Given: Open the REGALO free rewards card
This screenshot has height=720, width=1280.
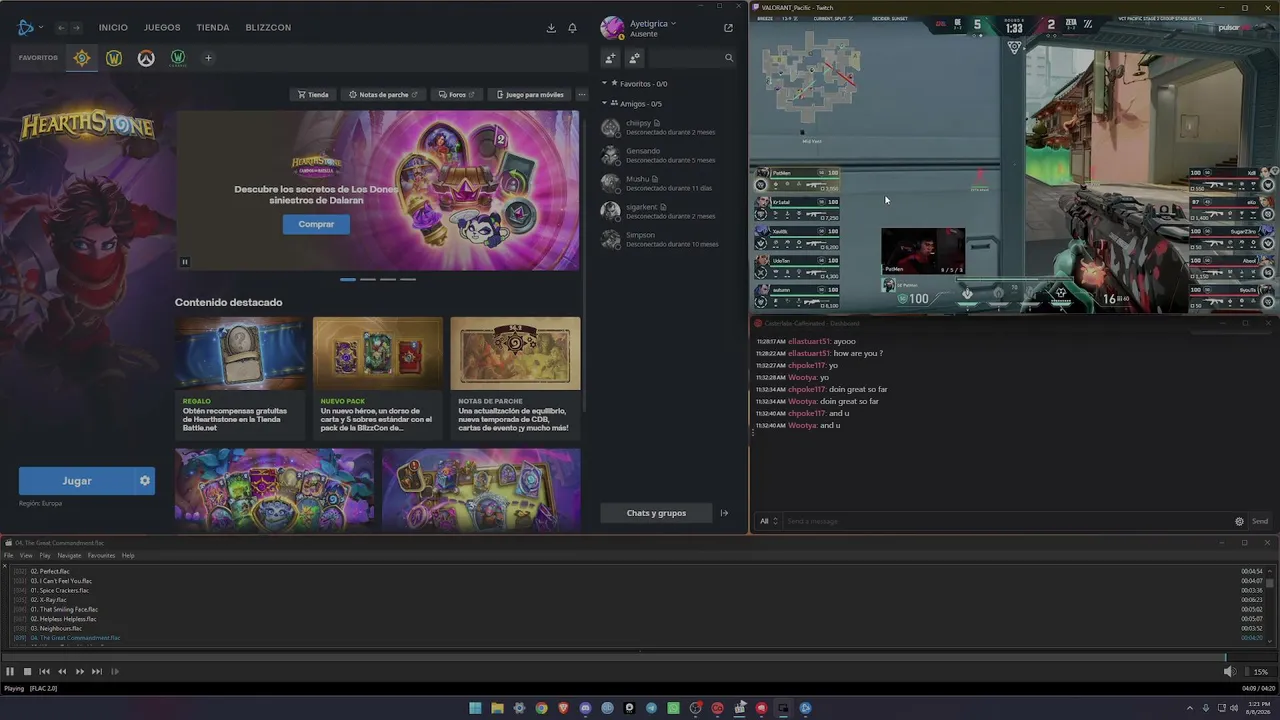Looking at the screenshot, I should 240,378.
